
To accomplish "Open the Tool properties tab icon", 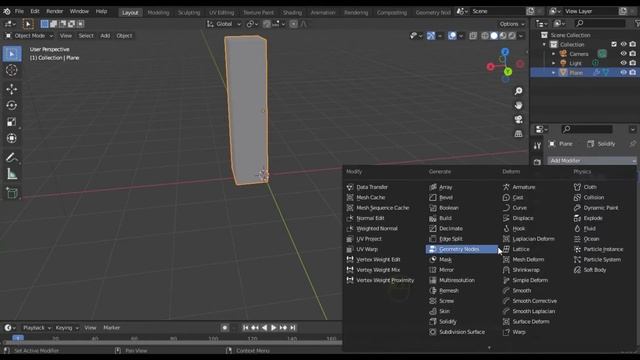I will (x=537, y=145).
